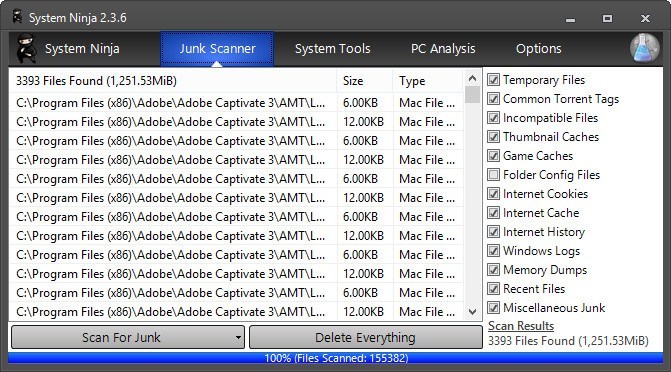This screenshot has height=372, width=671.
Task: Disable Miscellaneous Junk option
Action: (493, 308)
